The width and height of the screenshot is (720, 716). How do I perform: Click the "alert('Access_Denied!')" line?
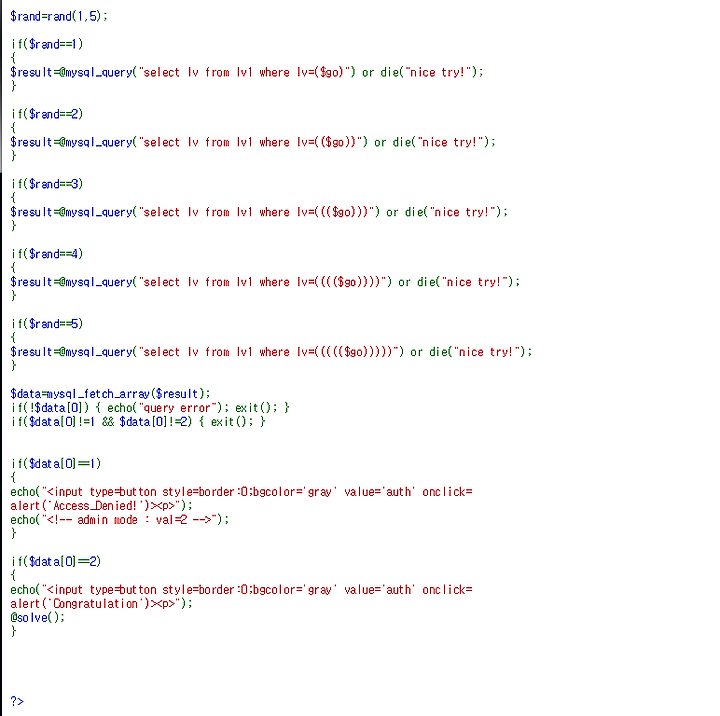(x=101, y=506)
